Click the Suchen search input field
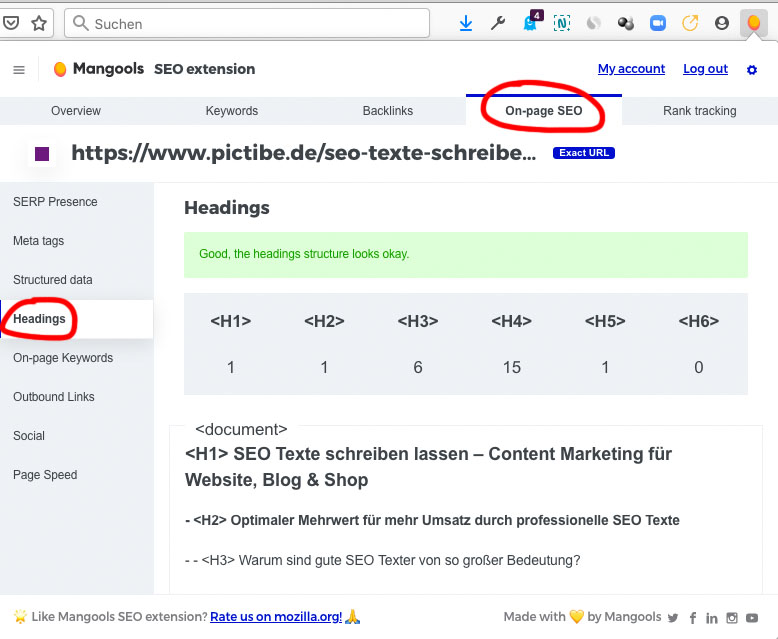Image resolution: width=778 pixels, height=639 pixels. click(x=247, y=23)
